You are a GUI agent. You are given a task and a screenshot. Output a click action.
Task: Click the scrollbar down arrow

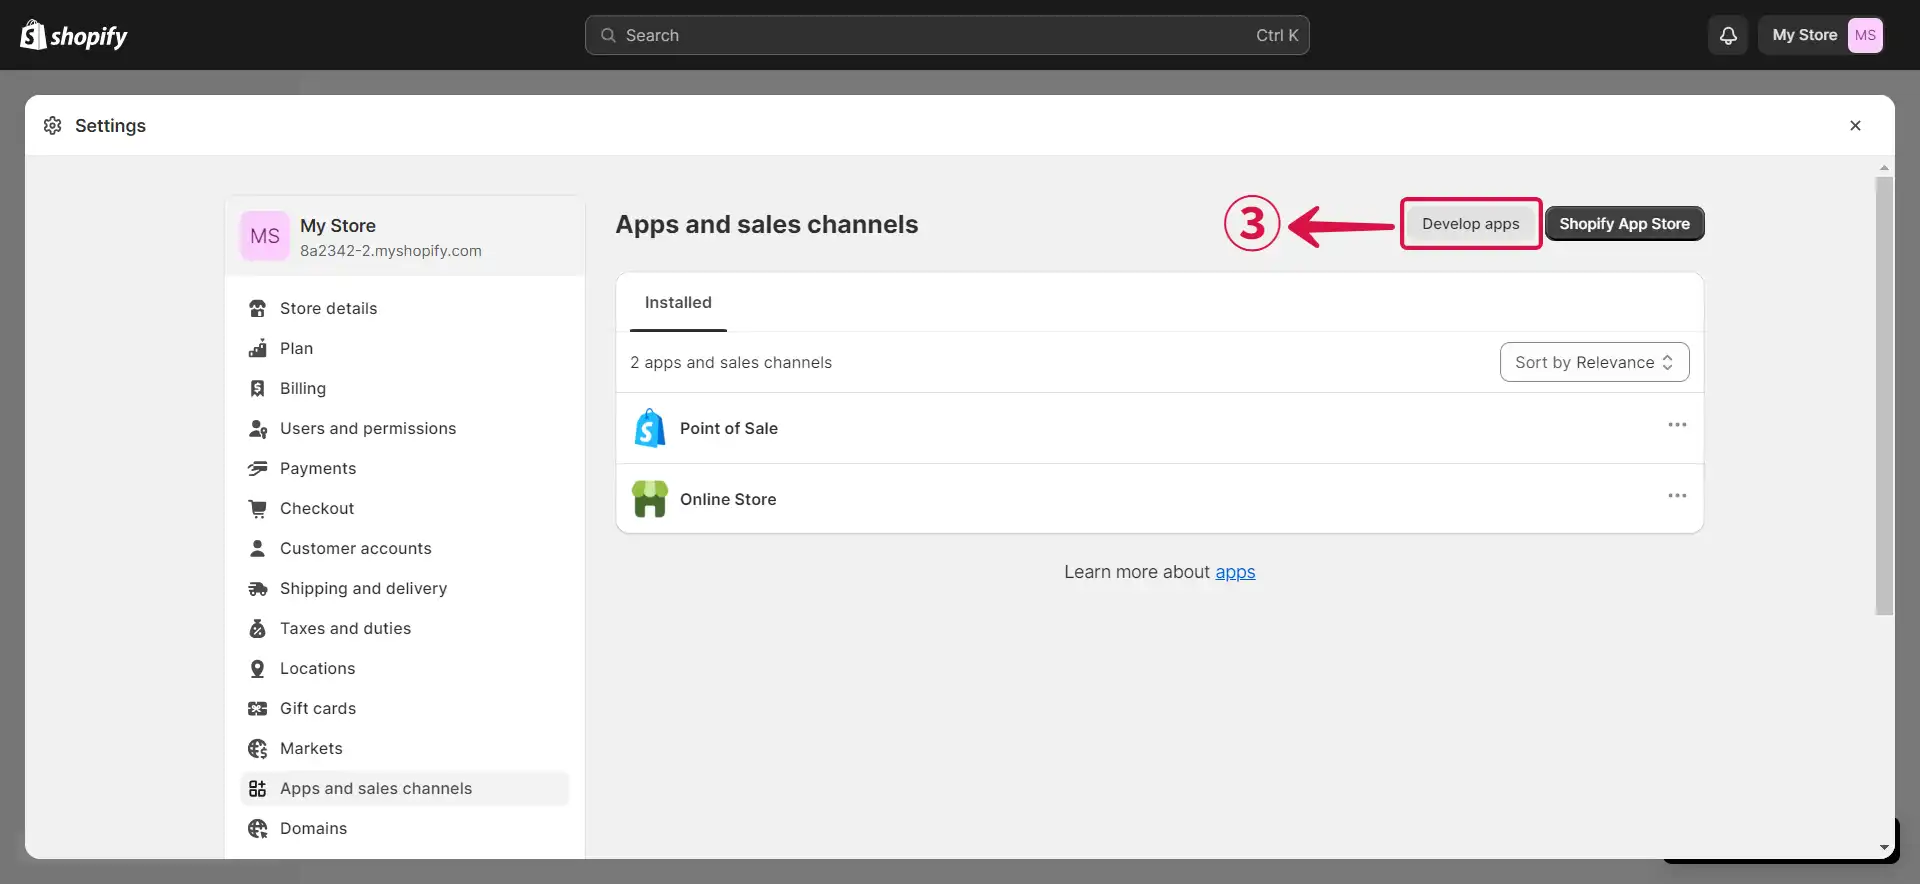point(1884,848)
